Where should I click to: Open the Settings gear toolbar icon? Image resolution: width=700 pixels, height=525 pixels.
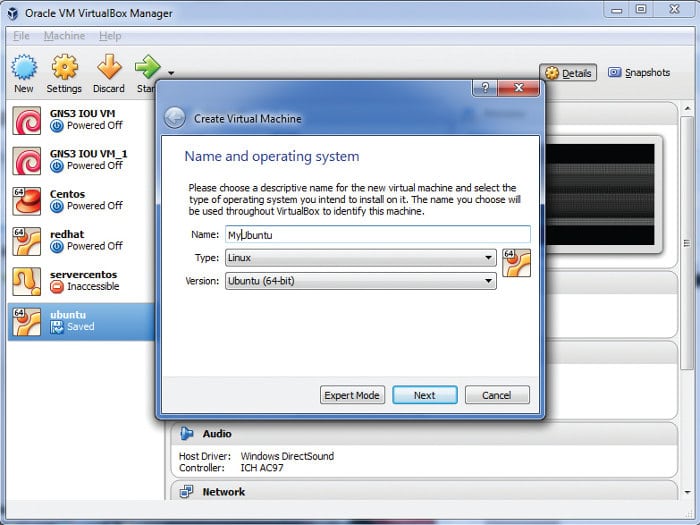coord(64,67)
